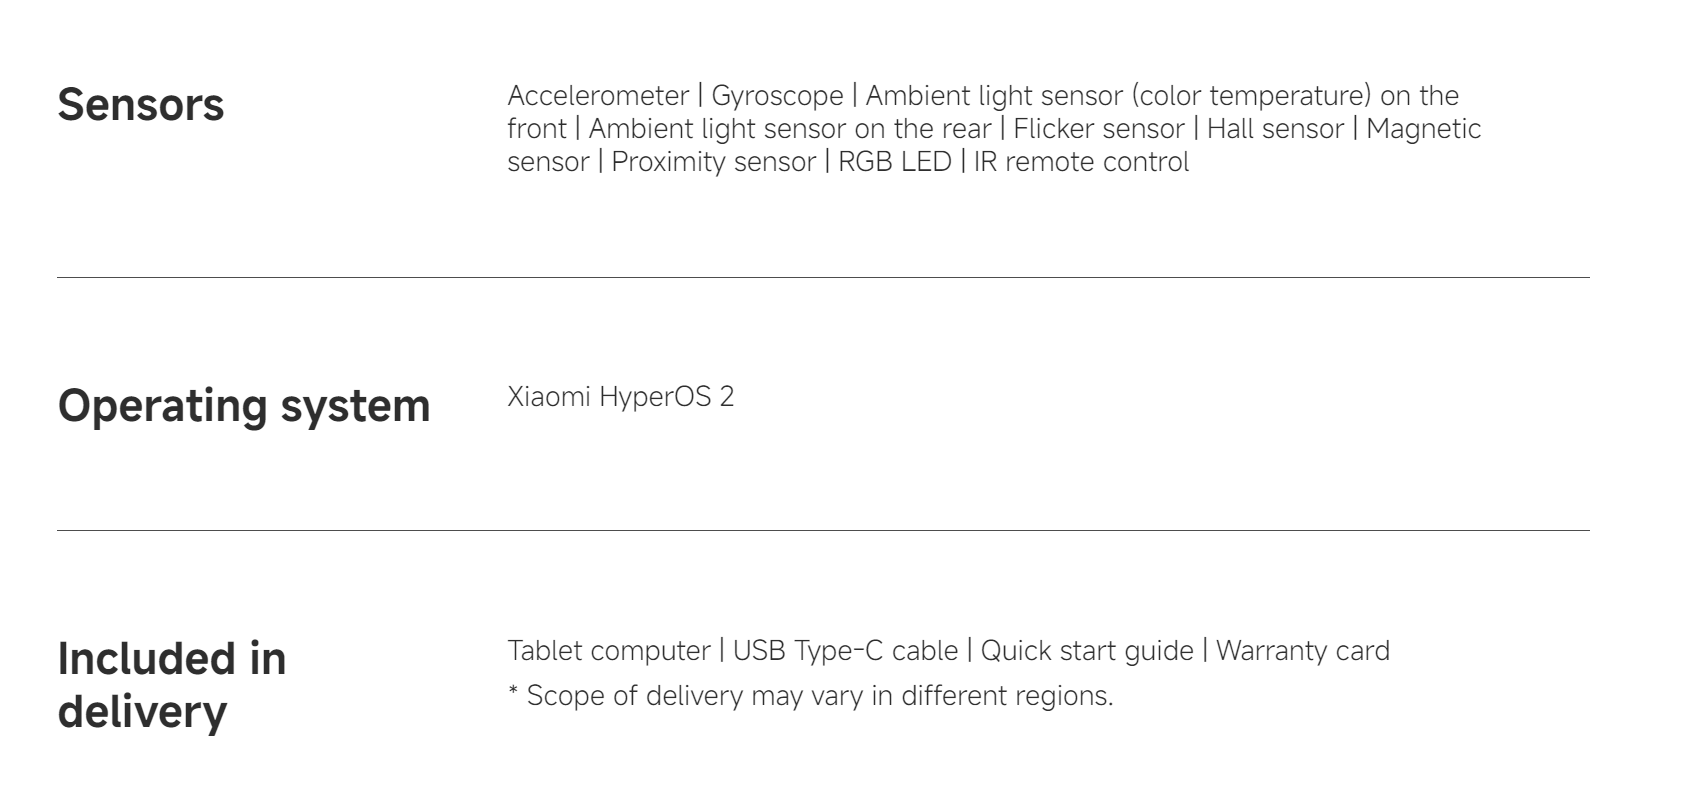Click the Quick start guide item

(1087, 651)
